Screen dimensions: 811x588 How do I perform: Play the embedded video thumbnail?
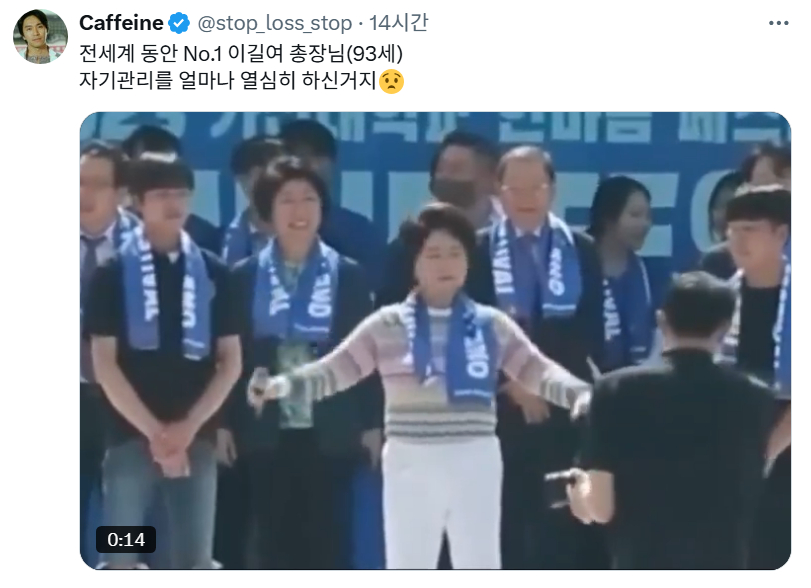pyautogui.click(x=435, y=341)
